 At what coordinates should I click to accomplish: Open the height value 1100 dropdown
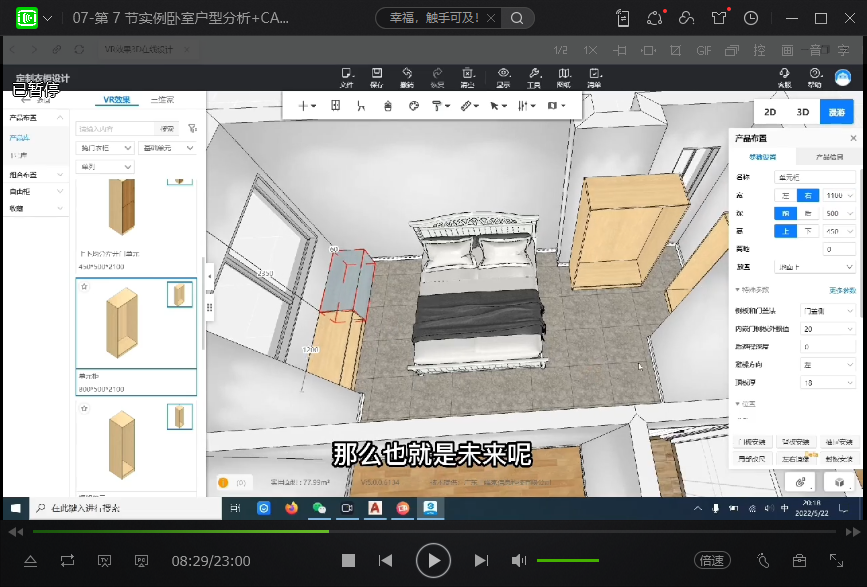point(838,196)
